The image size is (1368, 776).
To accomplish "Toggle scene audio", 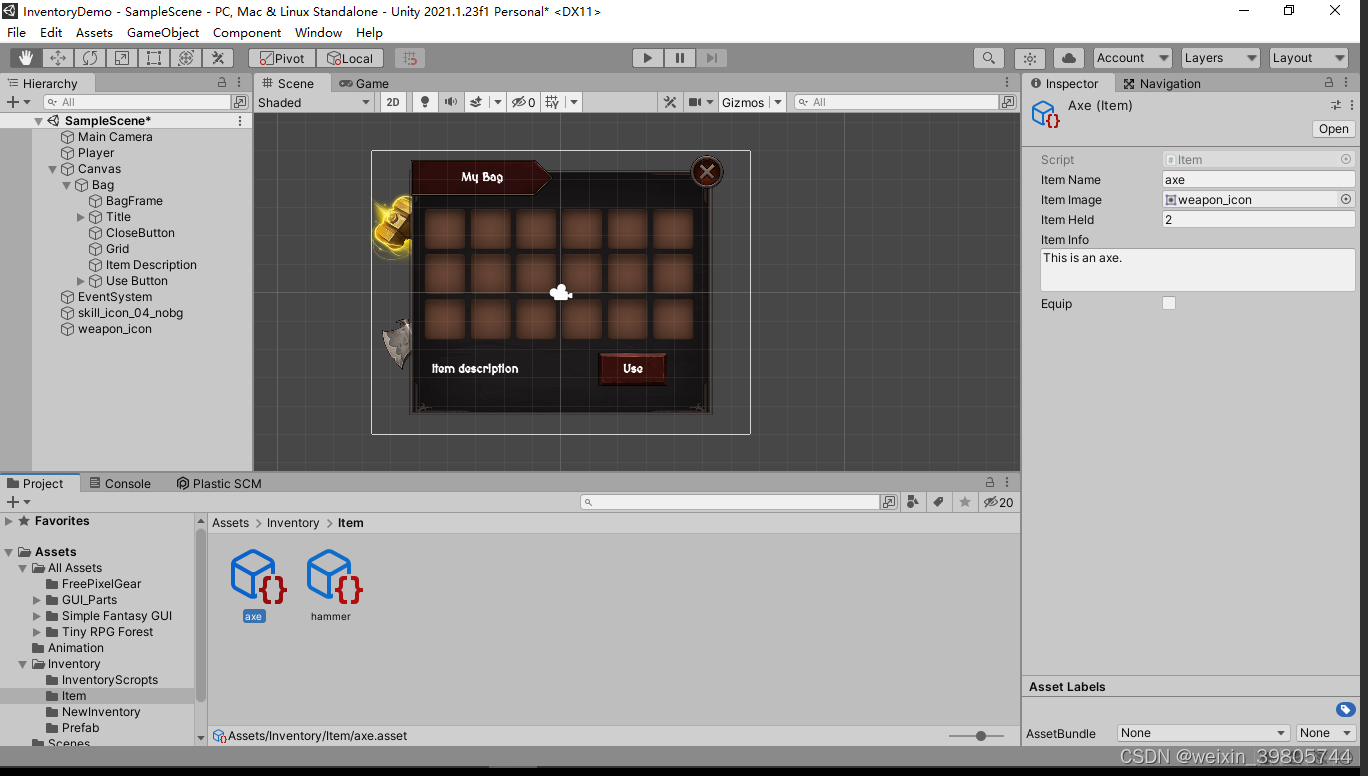I will 451,102.
